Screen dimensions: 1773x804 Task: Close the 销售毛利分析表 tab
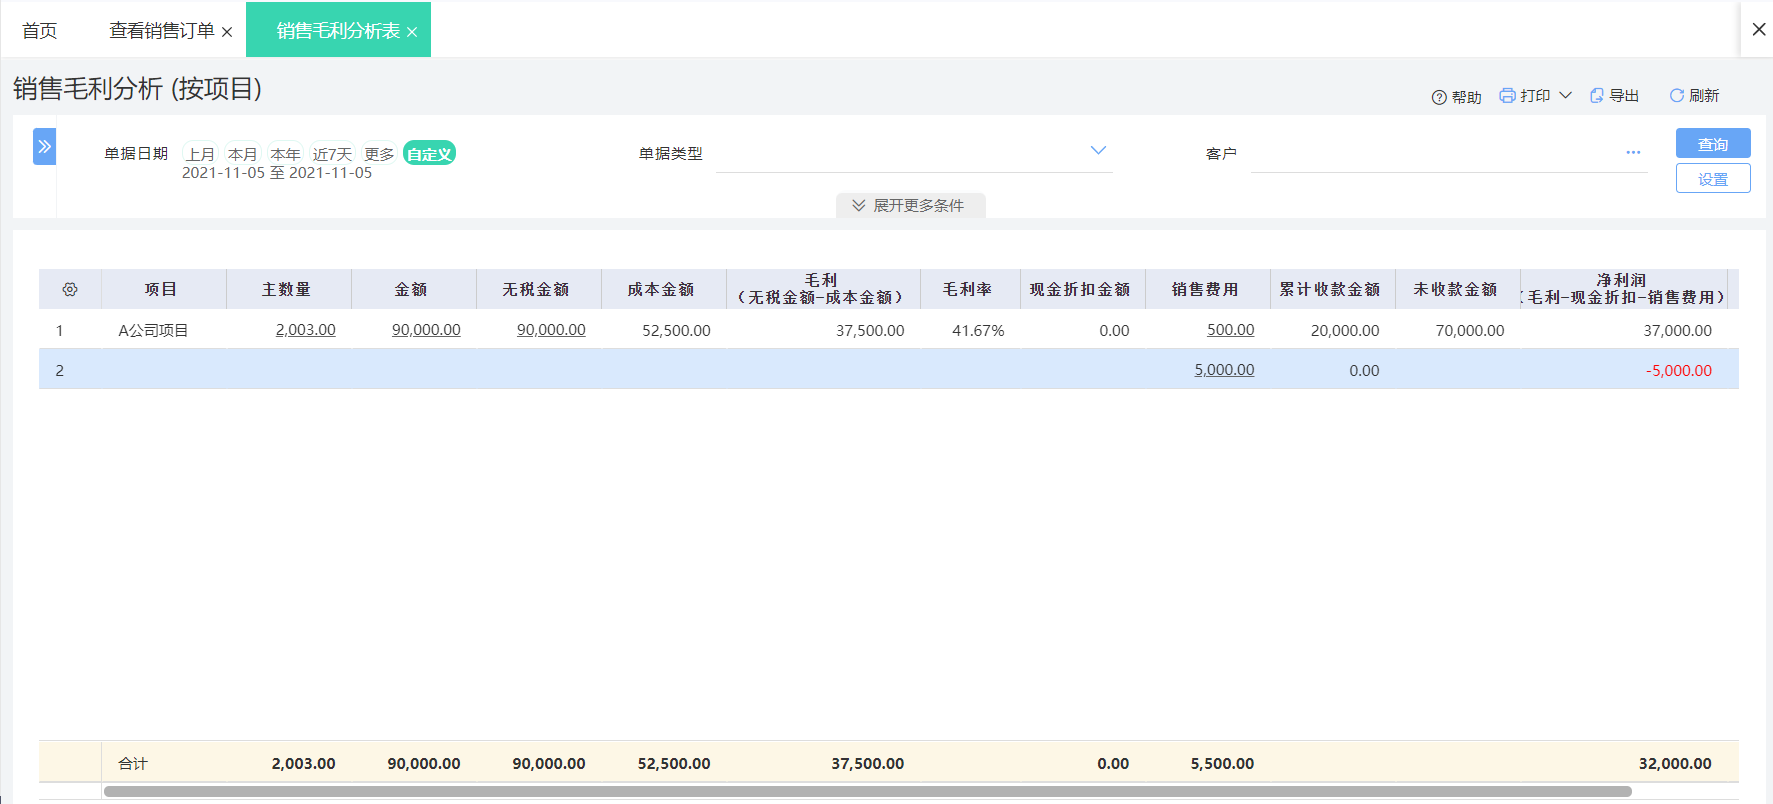click(412, 32)
